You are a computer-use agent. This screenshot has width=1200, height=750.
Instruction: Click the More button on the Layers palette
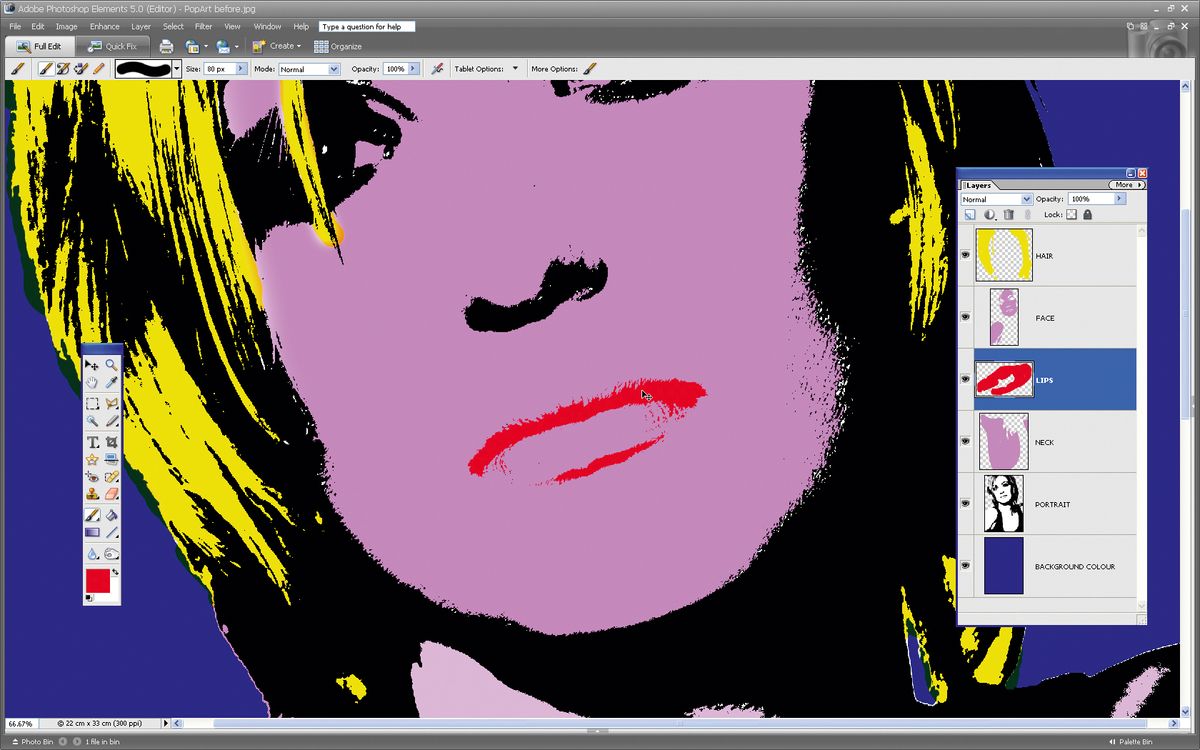1126,184
